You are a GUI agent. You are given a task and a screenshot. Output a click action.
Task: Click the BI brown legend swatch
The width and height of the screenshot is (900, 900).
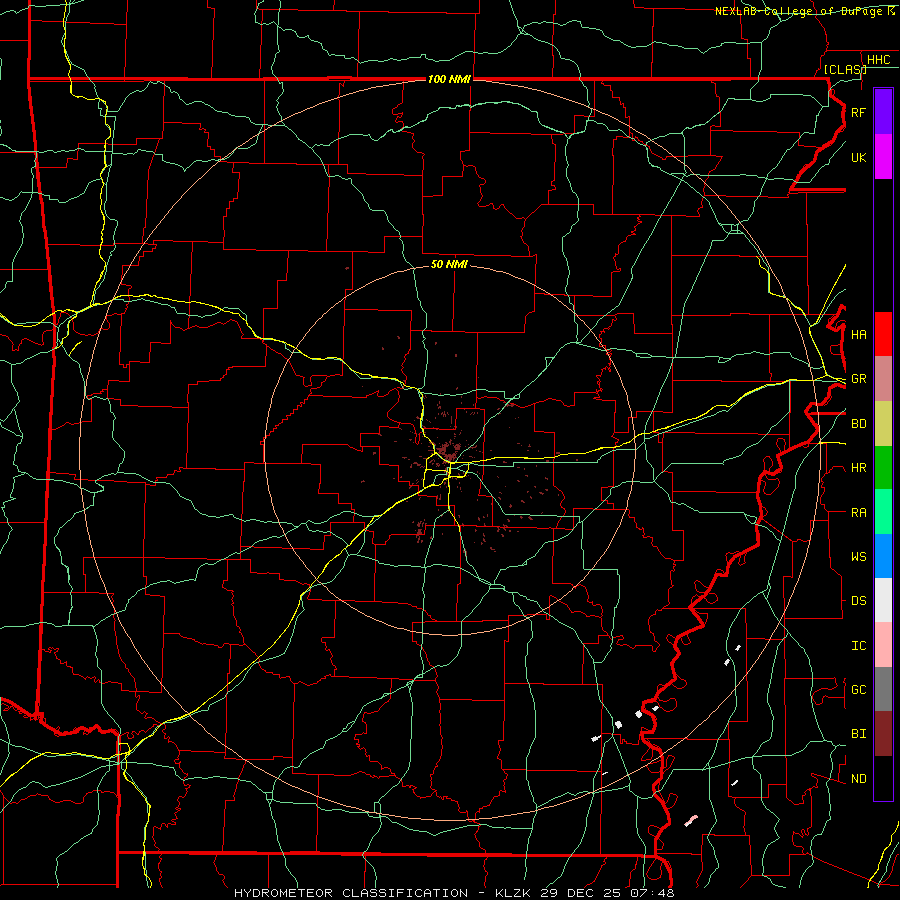pyautogui.click(x=883, y=734)
